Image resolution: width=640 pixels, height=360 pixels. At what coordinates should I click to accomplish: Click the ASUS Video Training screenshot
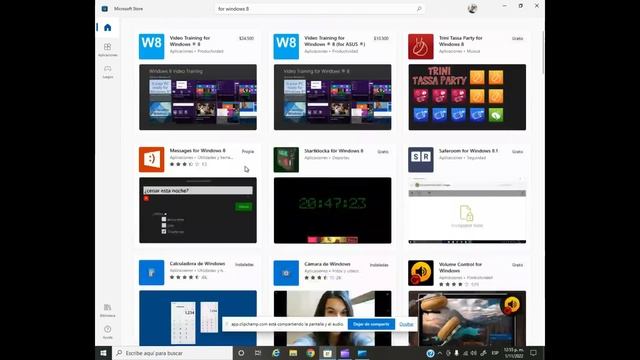[x=333, y=97]
